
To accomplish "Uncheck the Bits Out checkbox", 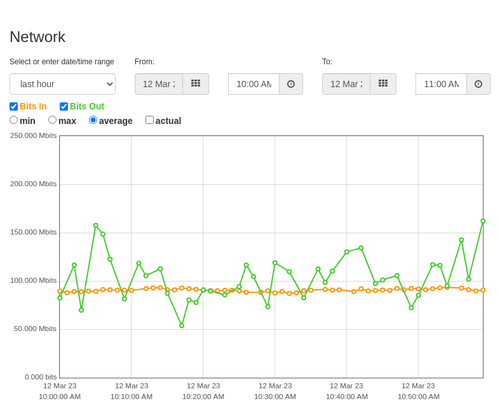I will pos(64,106).
